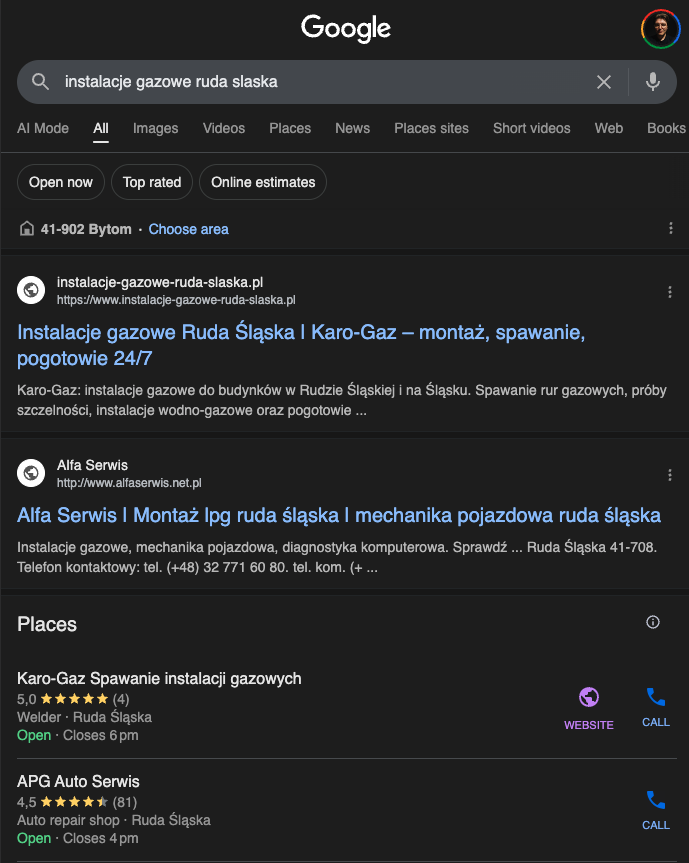Click the microphone icon for voice search
Screen dimensions: 689x863
(x=652, y=82)
